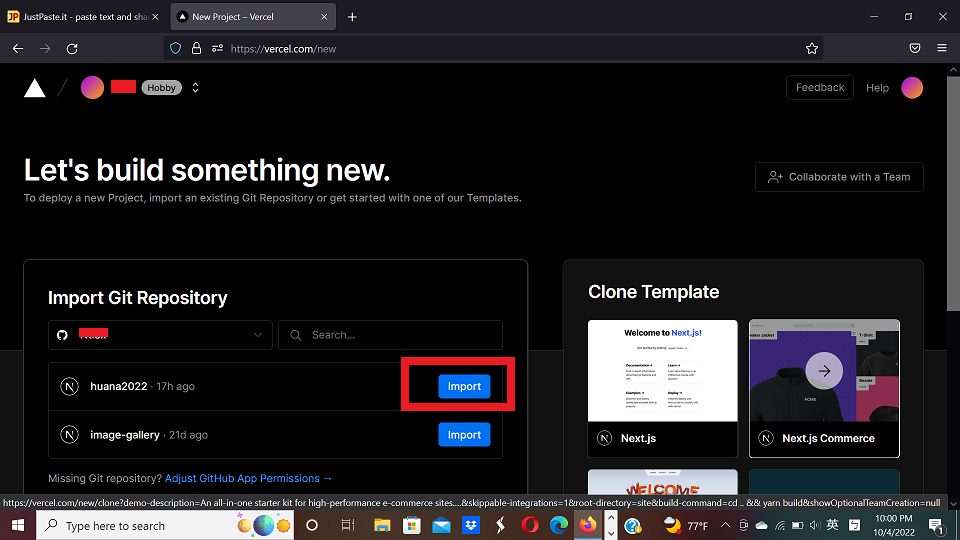Import the huana2022 repository
This screenshot has height=540, width=960.
coord(464,386)
